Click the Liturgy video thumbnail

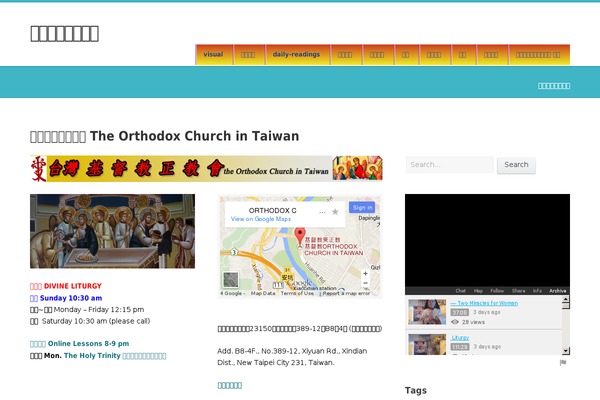pos(427,344)
